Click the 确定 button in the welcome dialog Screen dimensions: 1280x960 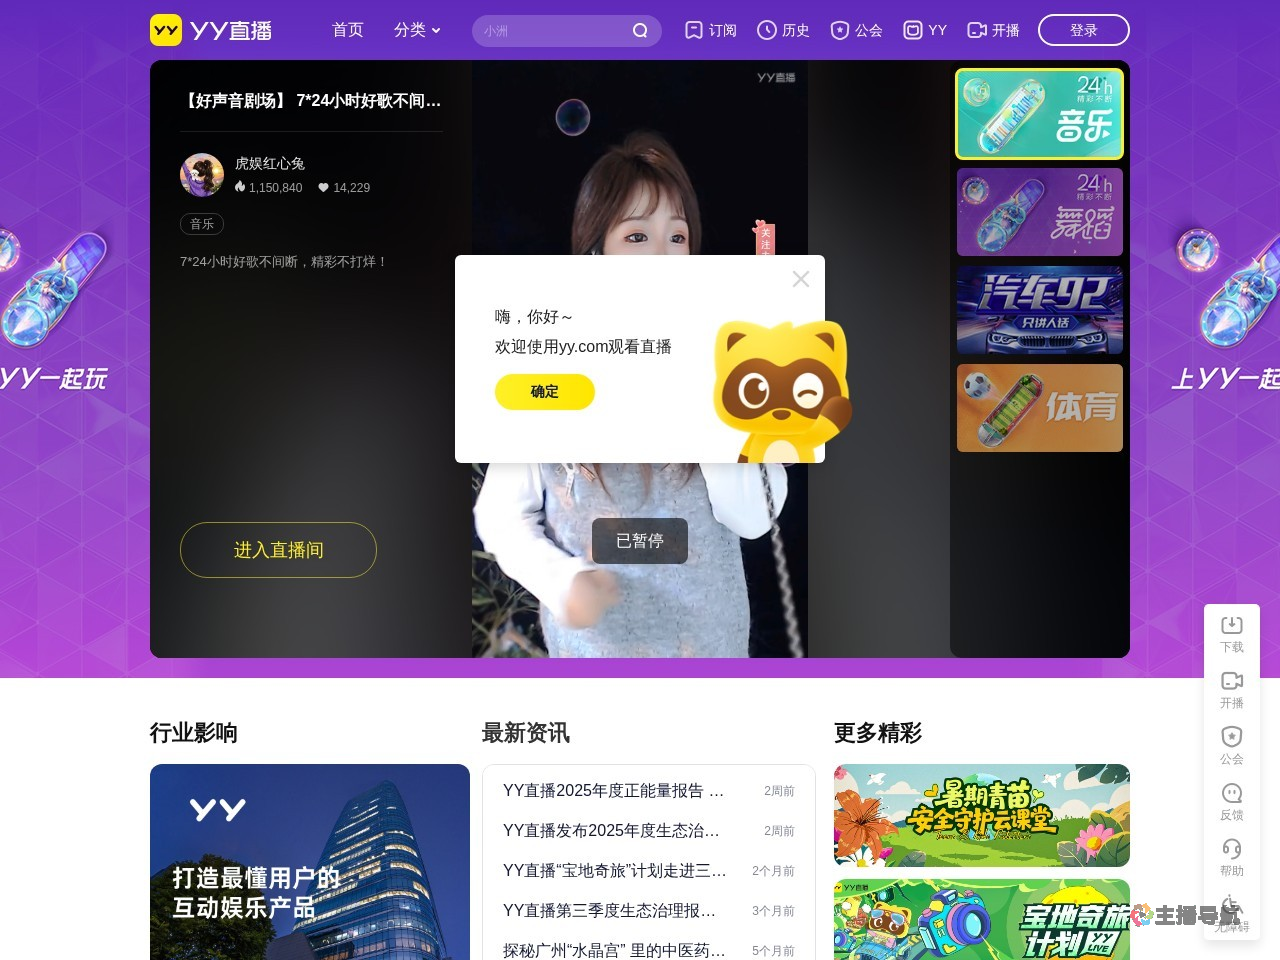pos(545,392)
